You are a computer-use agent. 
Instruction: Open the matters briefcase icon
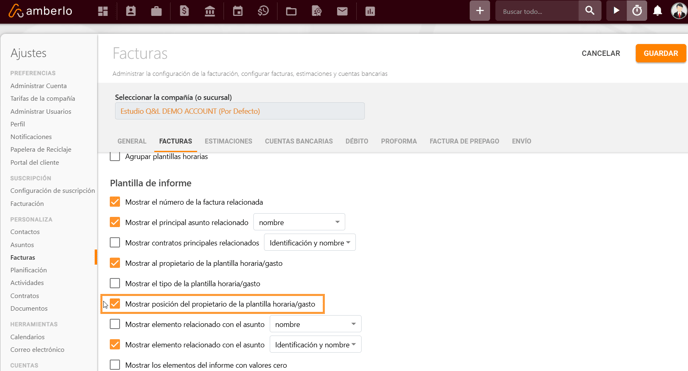[x=156, y=11]
